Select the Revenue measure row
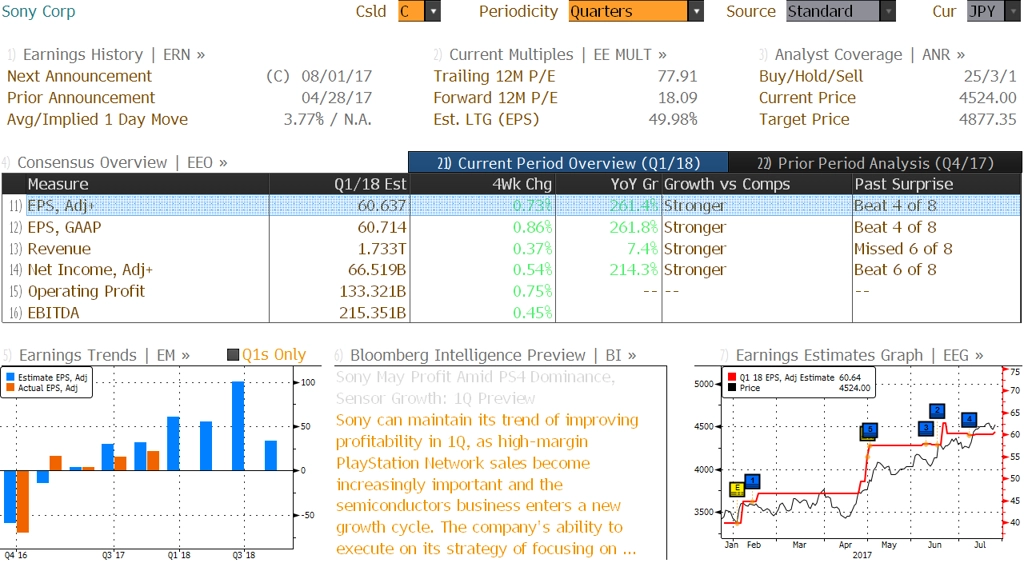Viewport: 1024px width, 563px height. click(x=511, y=249)
